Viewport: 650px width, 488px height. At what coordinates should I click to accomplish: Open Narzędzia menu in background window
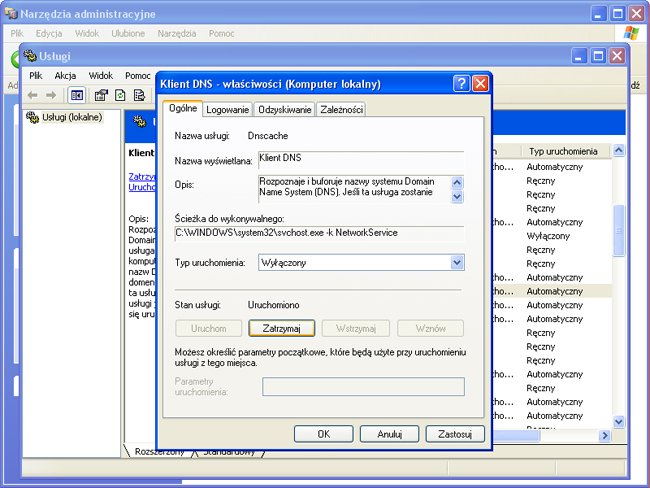[177, 33]
